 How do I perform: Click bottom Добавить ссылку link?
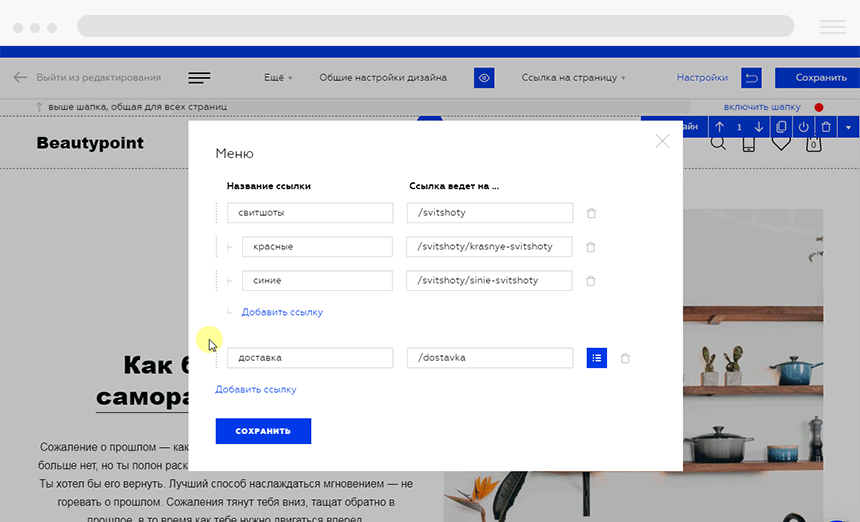click(256, 389)
